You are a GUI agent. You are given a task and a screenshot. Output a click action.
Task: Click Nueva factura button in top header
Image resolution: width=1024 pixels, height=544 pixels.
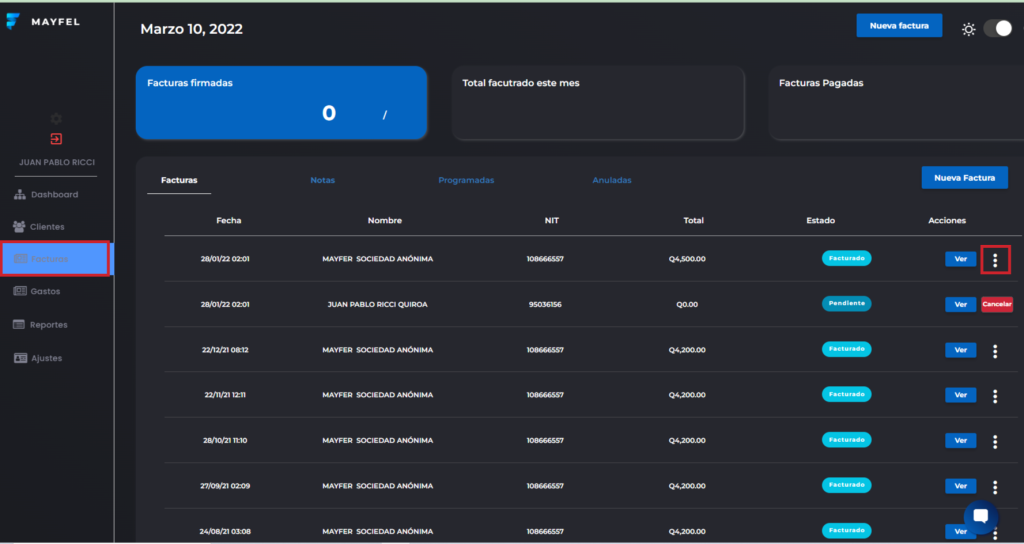(898, 26)
